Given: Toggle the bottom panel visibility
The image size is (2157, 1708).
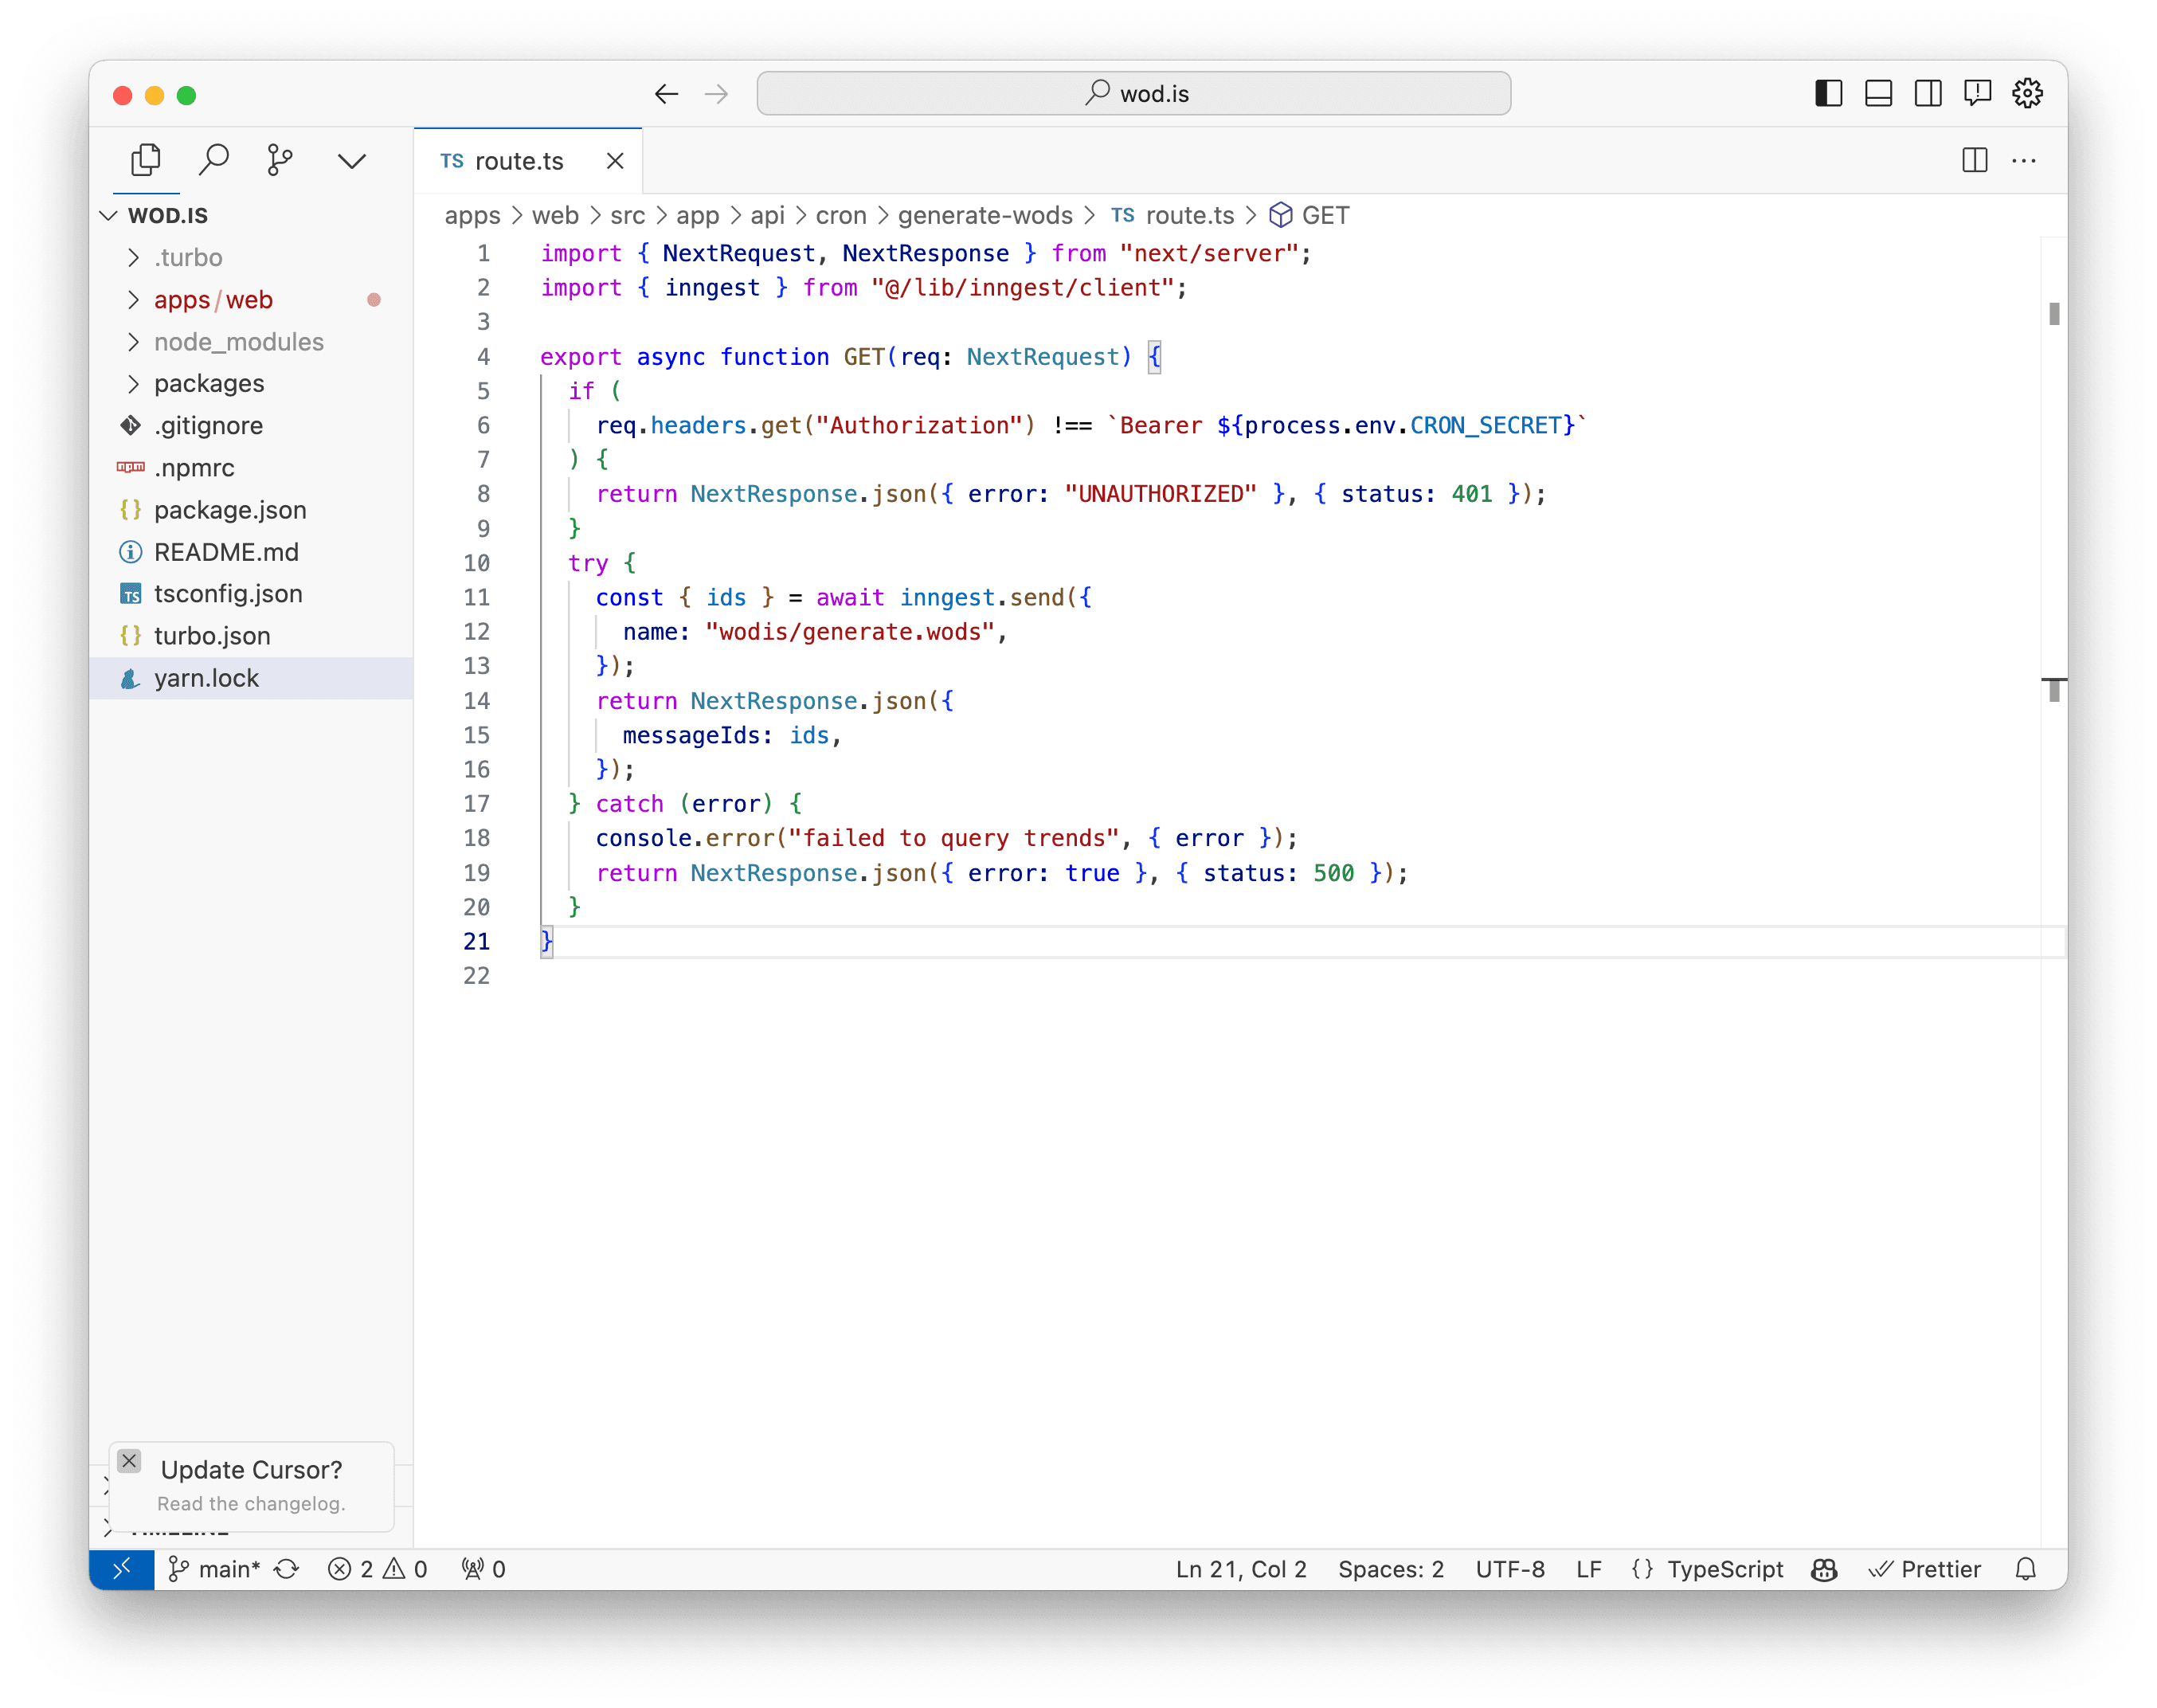Looking at the screenshot, I should click(1878, 93).
